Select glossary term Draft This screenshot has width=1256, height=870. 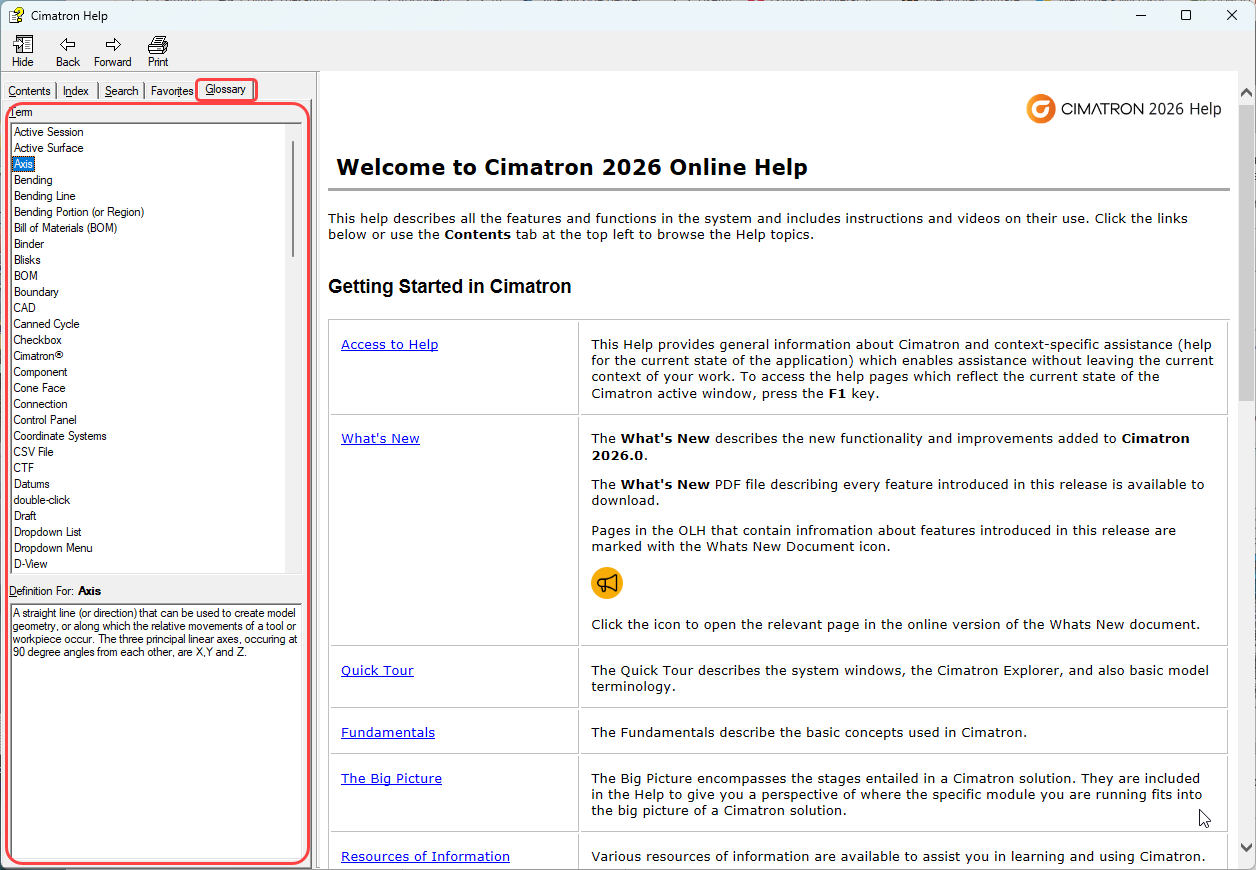coord(25,516)
